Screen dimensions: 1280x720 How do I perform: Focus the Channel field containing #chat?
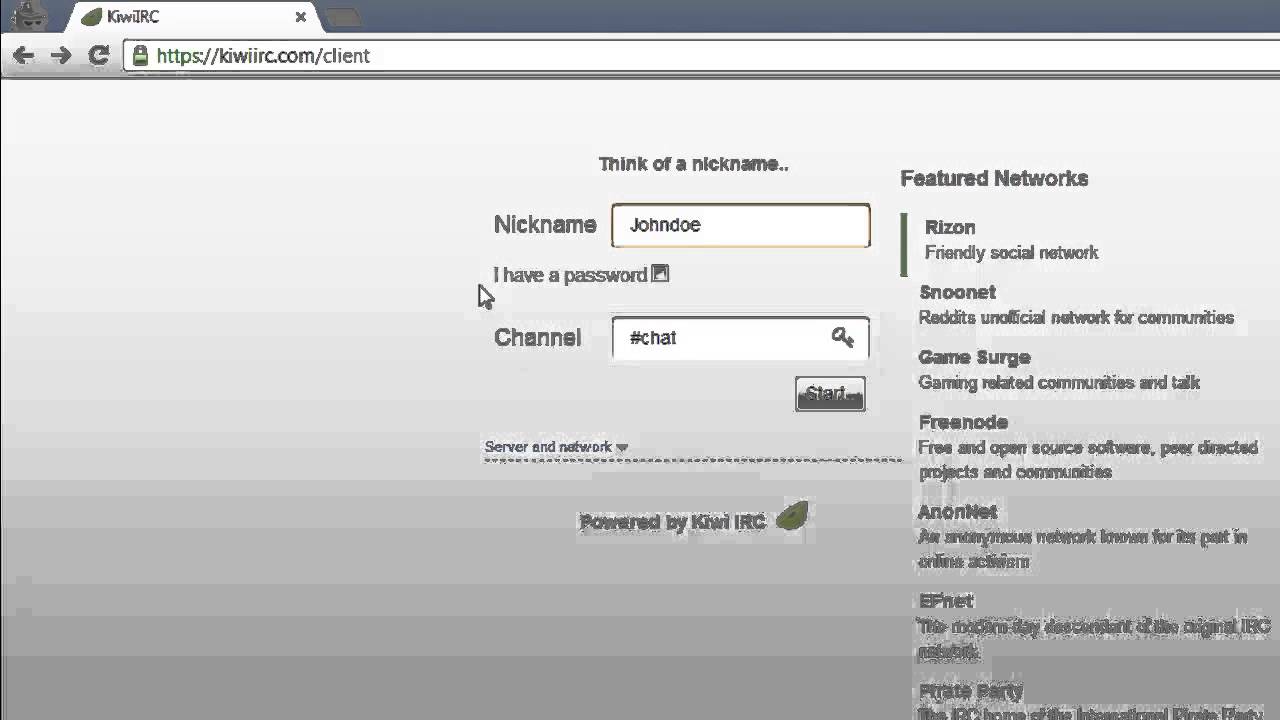(741, 338)
